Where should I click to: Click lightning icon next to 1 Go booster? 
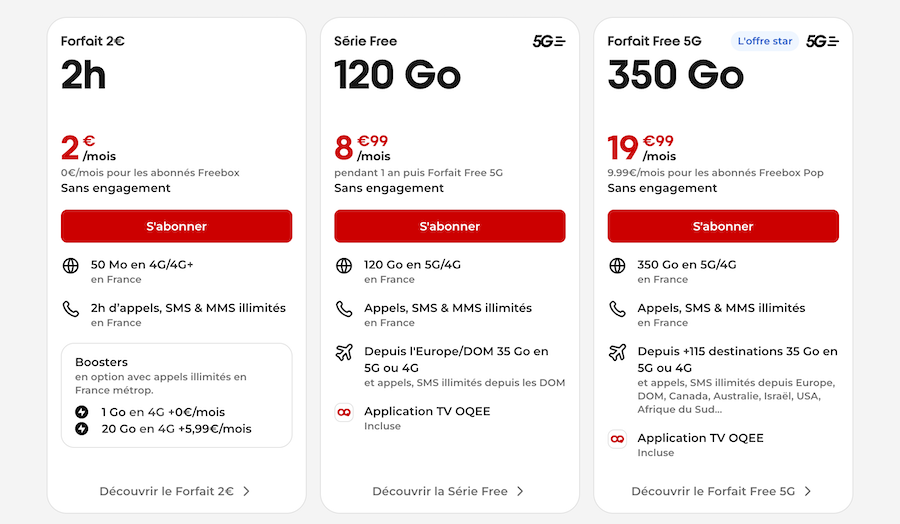pos(82,412)
